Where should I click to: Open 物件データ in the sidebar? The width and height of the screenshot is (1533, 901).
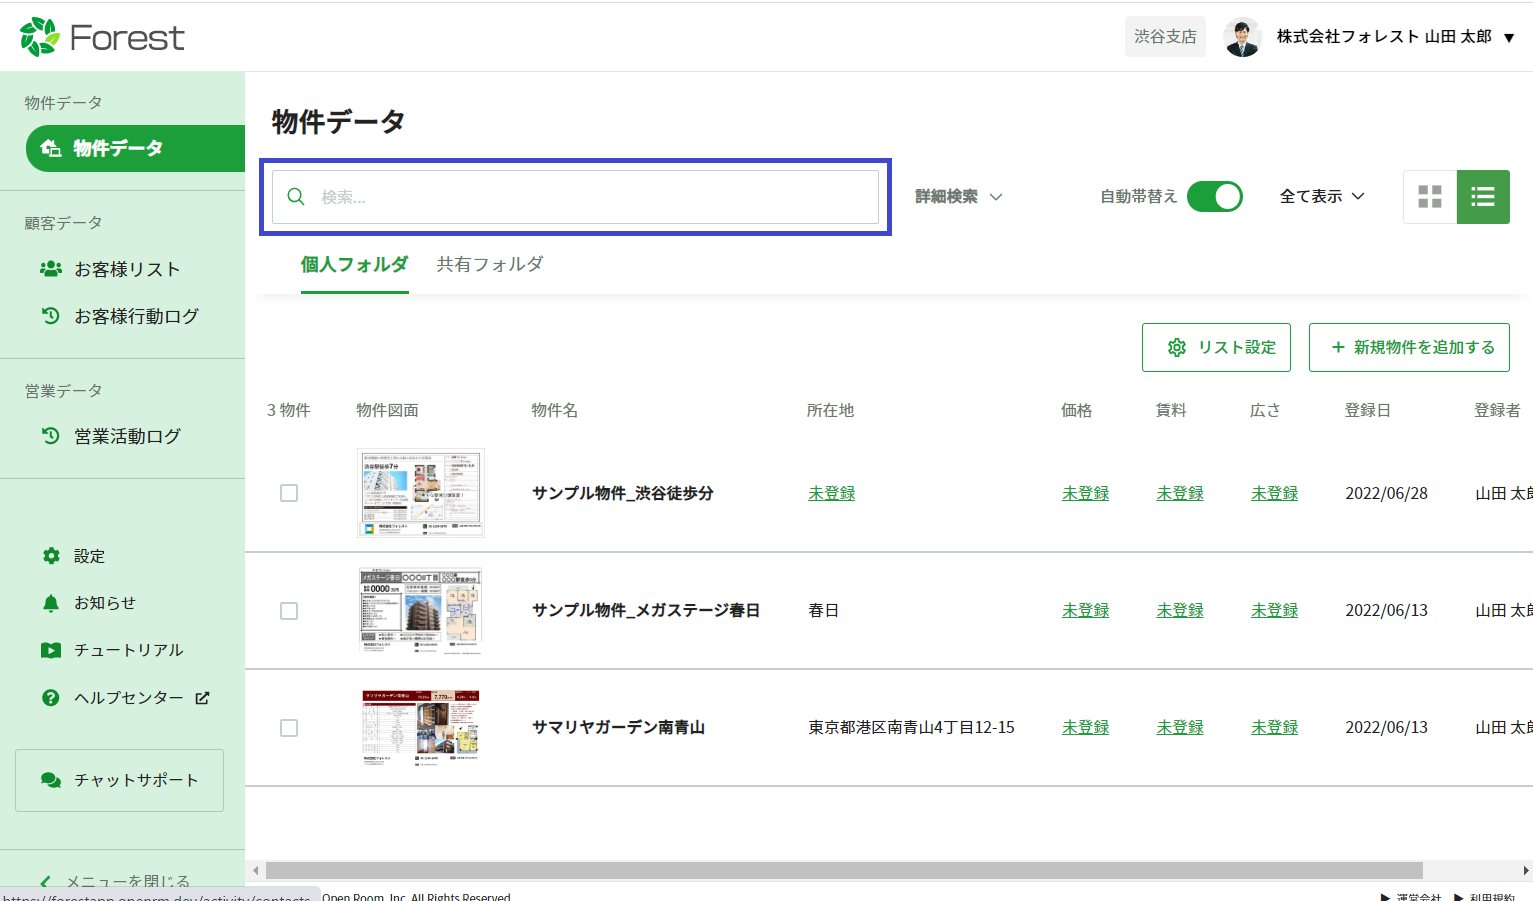[135, 148]
